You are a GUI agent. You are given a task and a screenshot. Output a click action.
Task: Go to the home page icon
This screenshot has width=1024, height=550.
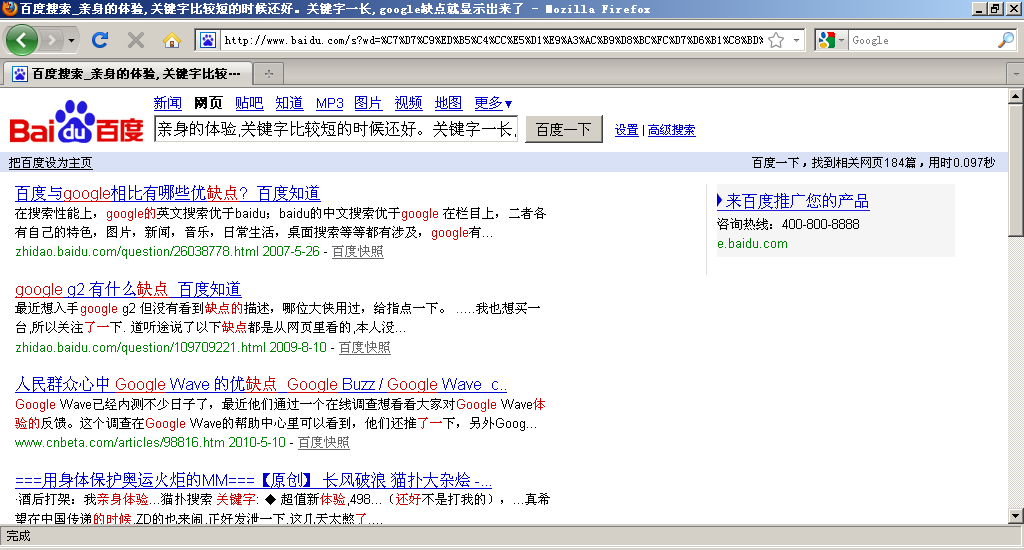(x=172, y=40)
